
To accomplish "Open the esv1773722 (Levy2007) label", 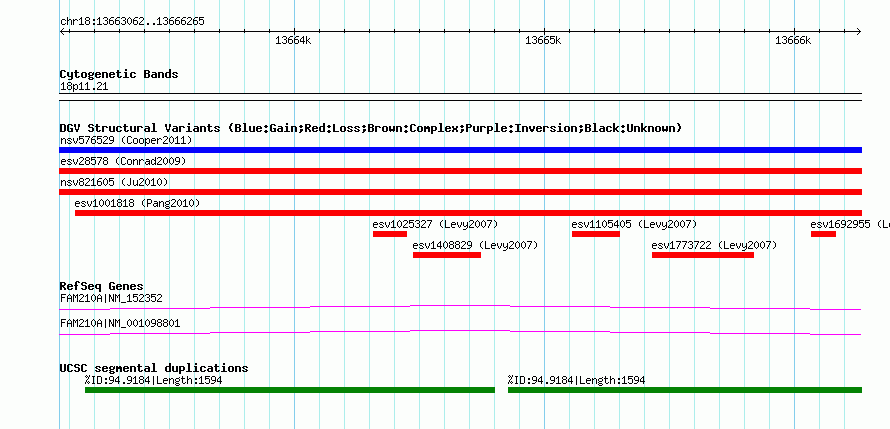I will (714, 245).
